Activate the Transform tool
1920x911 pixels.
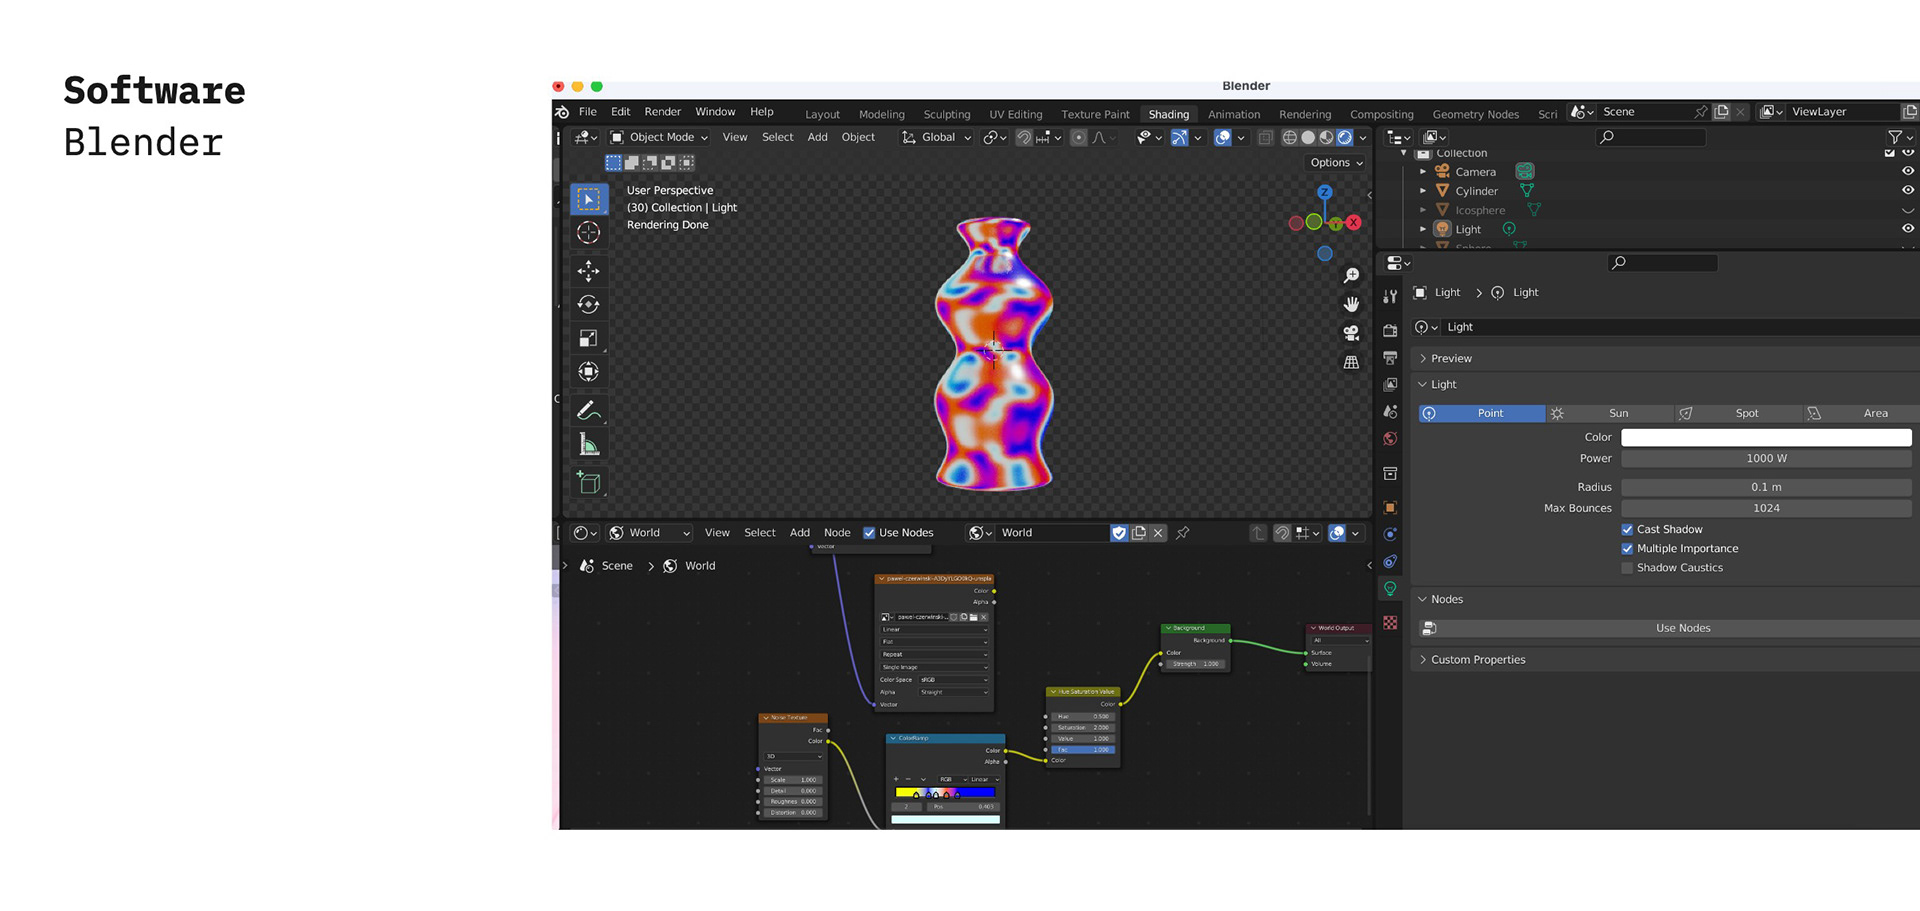pos(589,372)
